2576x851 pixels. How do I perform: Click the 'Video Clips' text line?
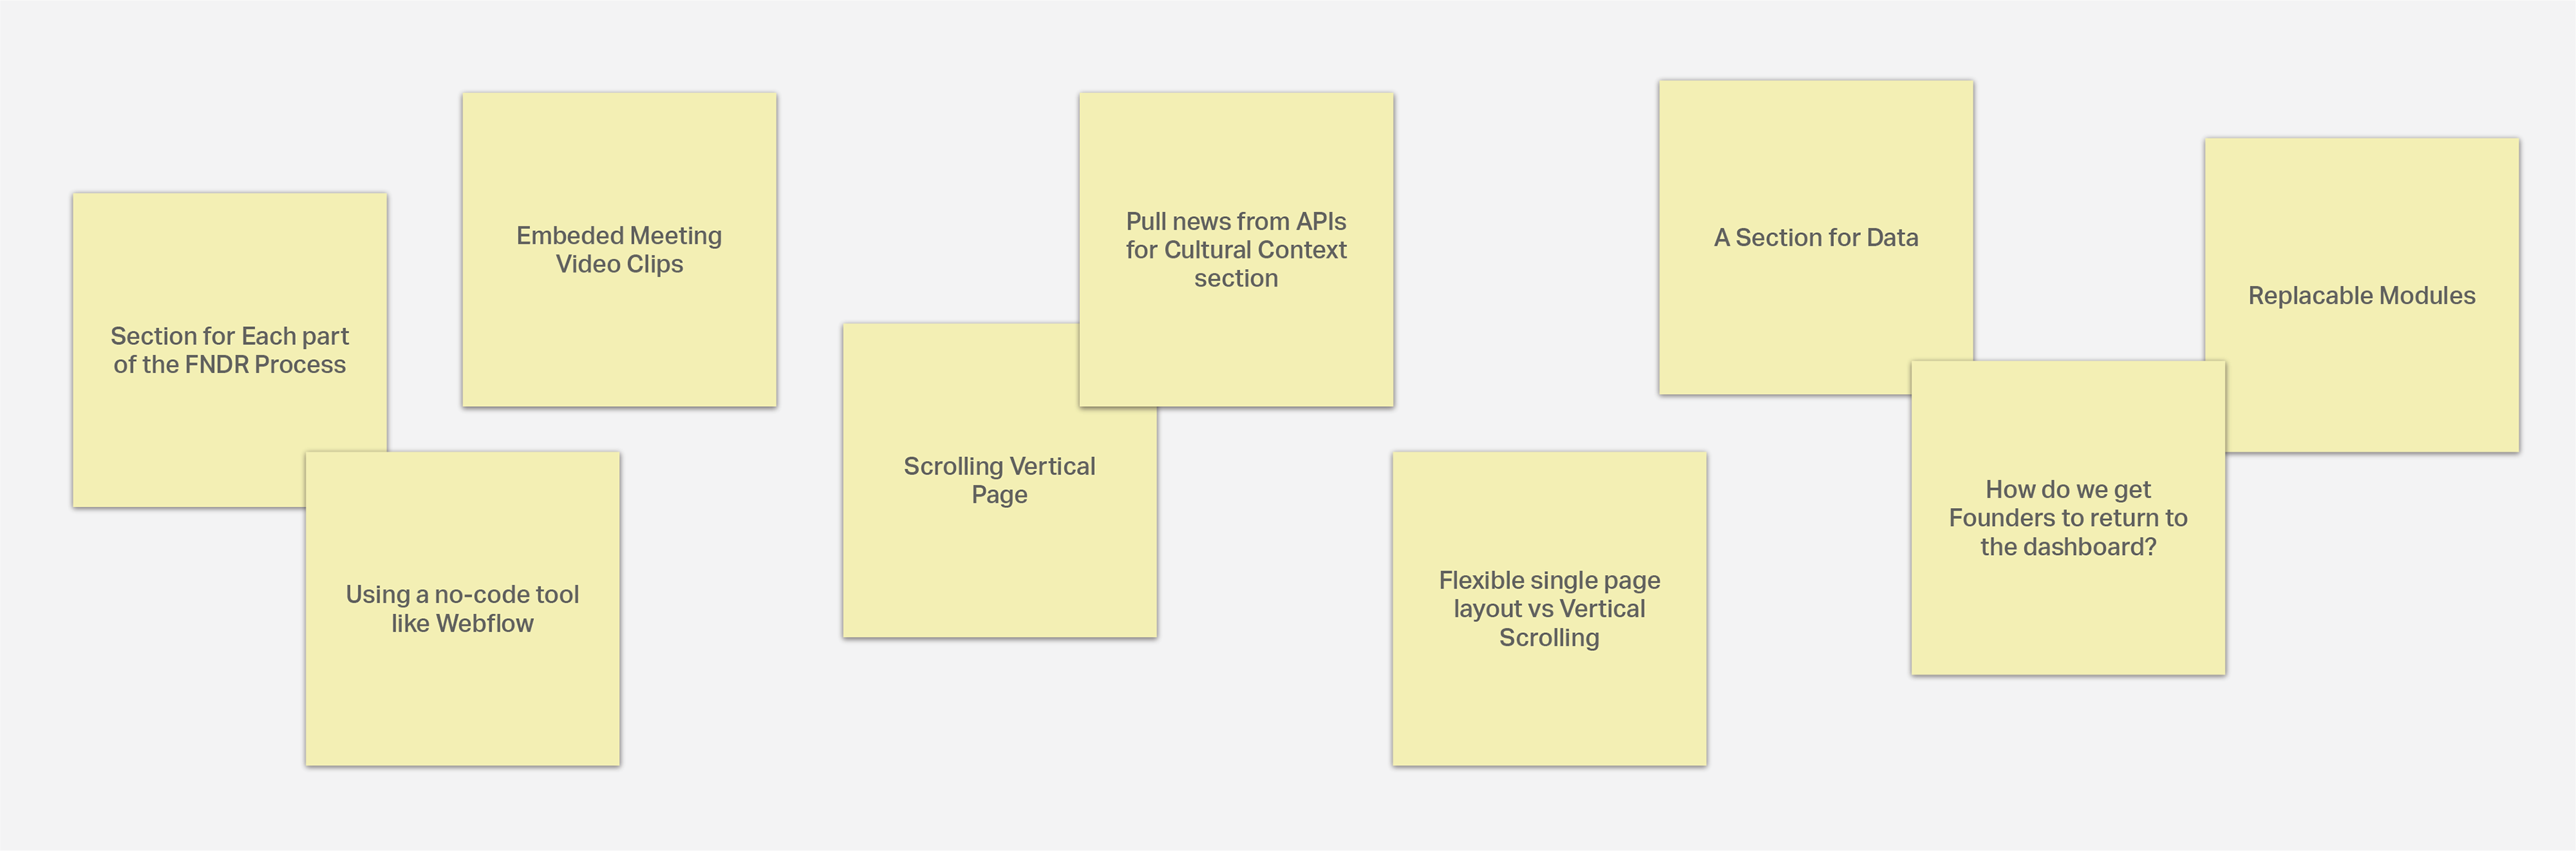(x=619, y=264)
